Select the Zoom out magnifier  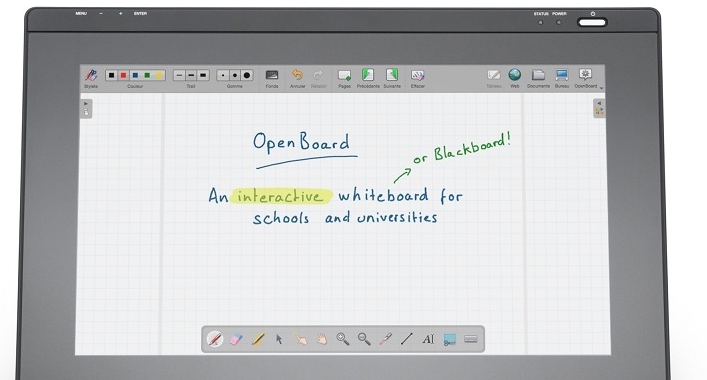[364, 339]
